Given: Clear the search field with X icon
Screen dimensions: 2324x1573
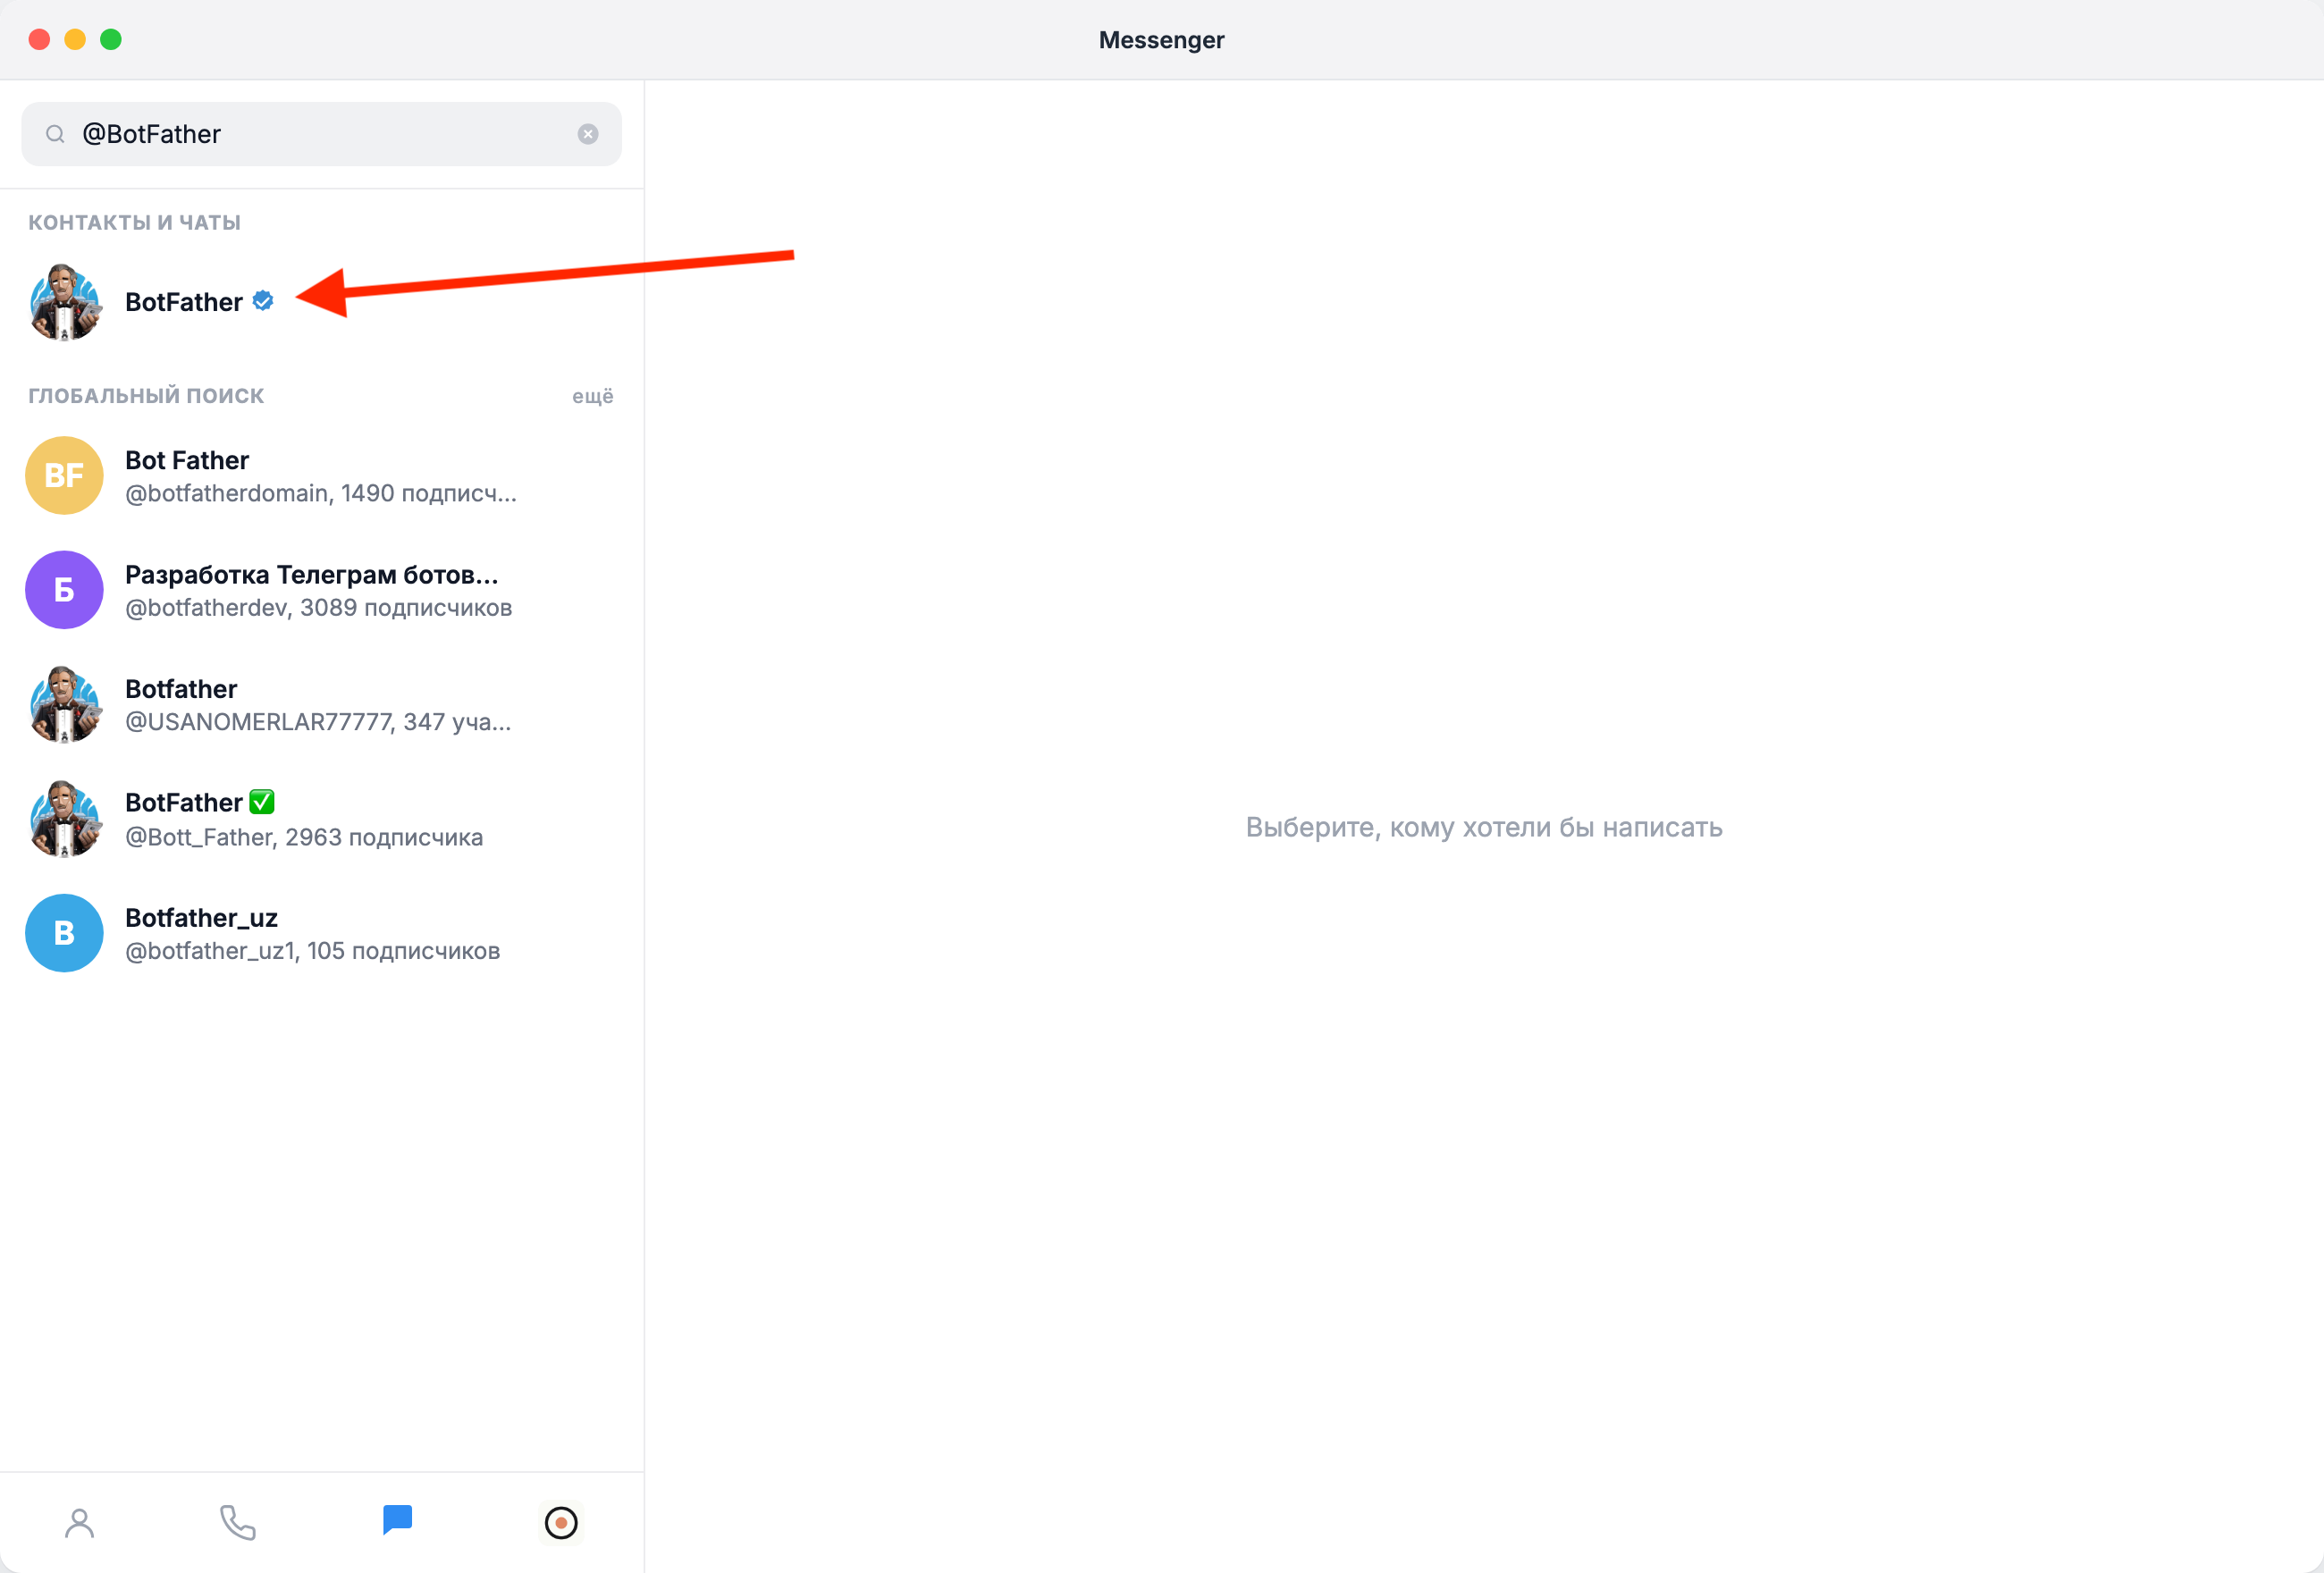Looking at the screenshot, I should pyautogui.click(x=588, y=134).
